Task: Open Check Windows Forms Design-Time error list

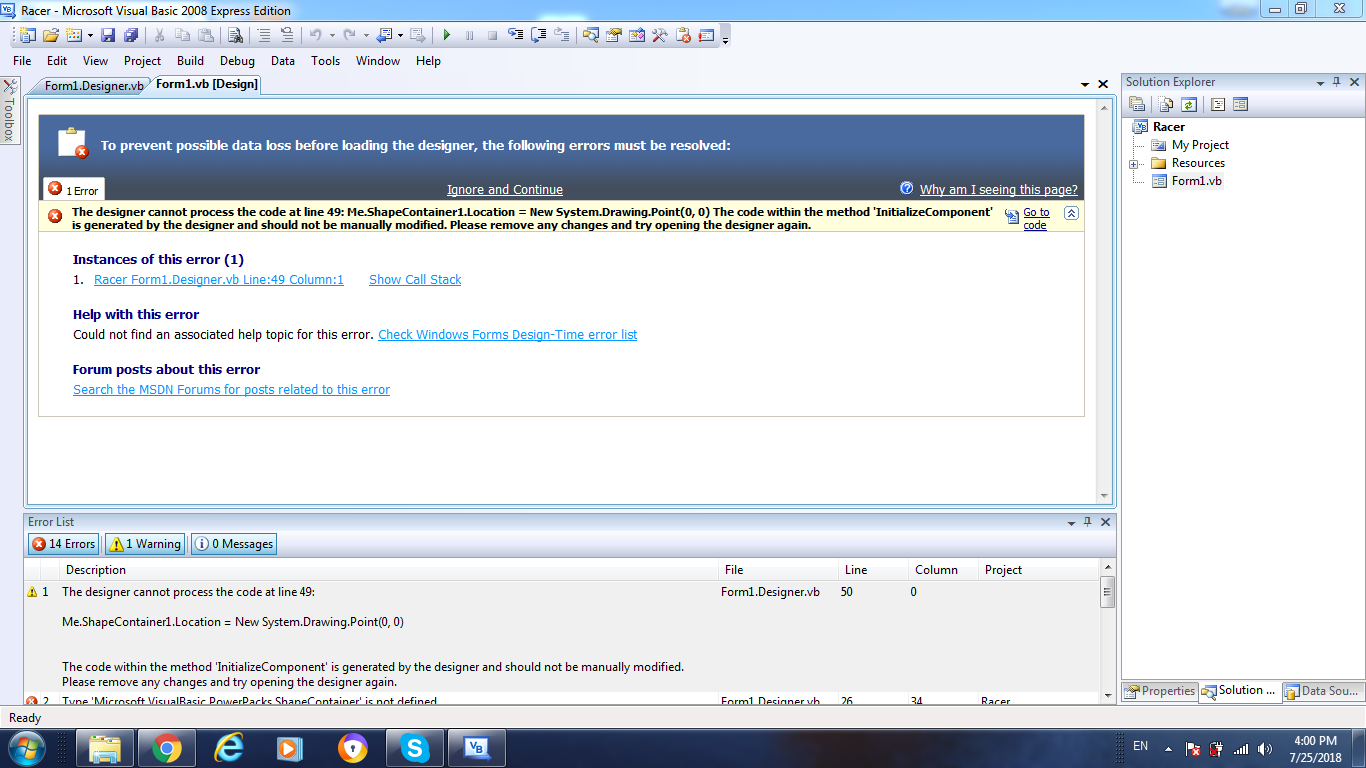Action: pyautogui.click(x=507, y=335)
